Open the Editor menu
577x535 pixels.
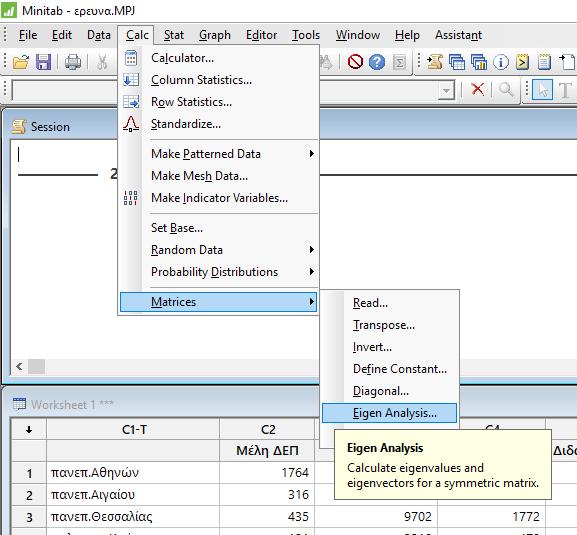click(261, 35)
